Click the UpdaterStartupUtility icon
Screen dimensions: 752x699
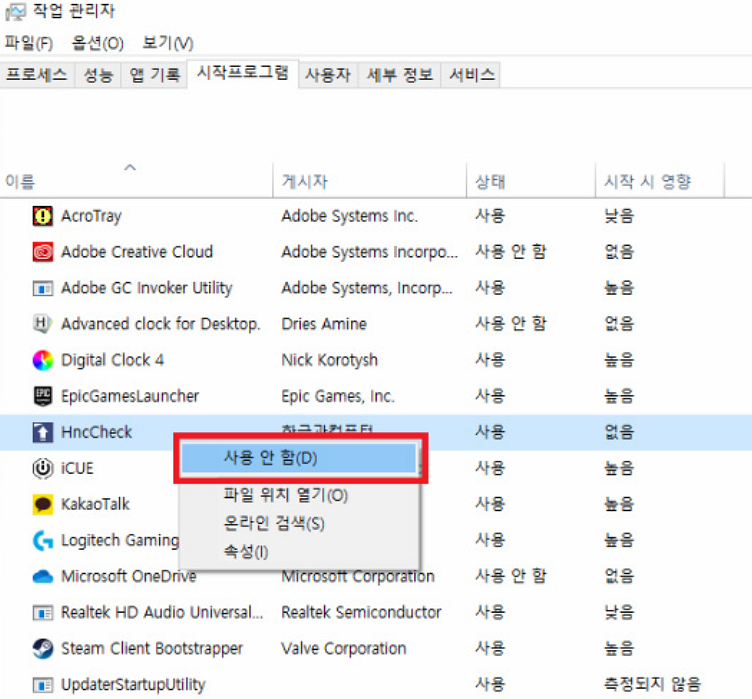pyautogui.click(x=43, y=685)
